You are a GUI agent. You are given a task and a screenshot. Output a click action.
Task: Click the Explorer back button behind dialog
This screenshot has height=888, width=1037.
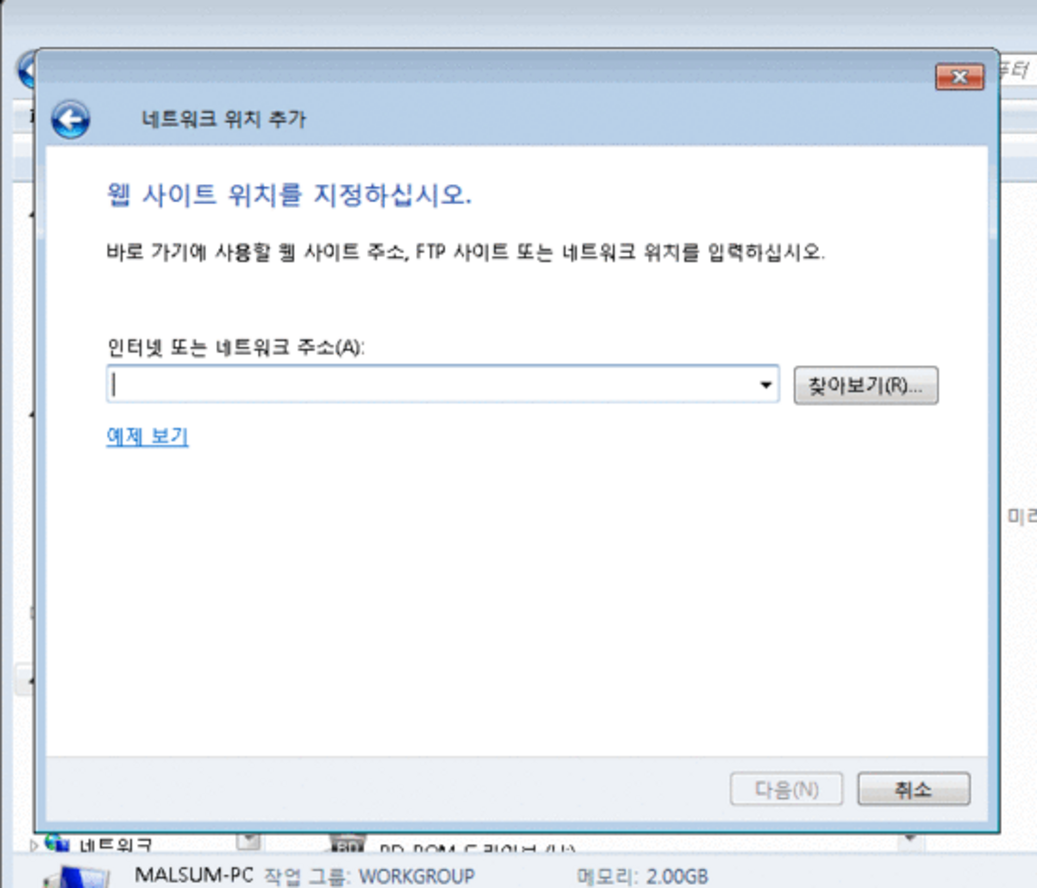click(24, 70)
